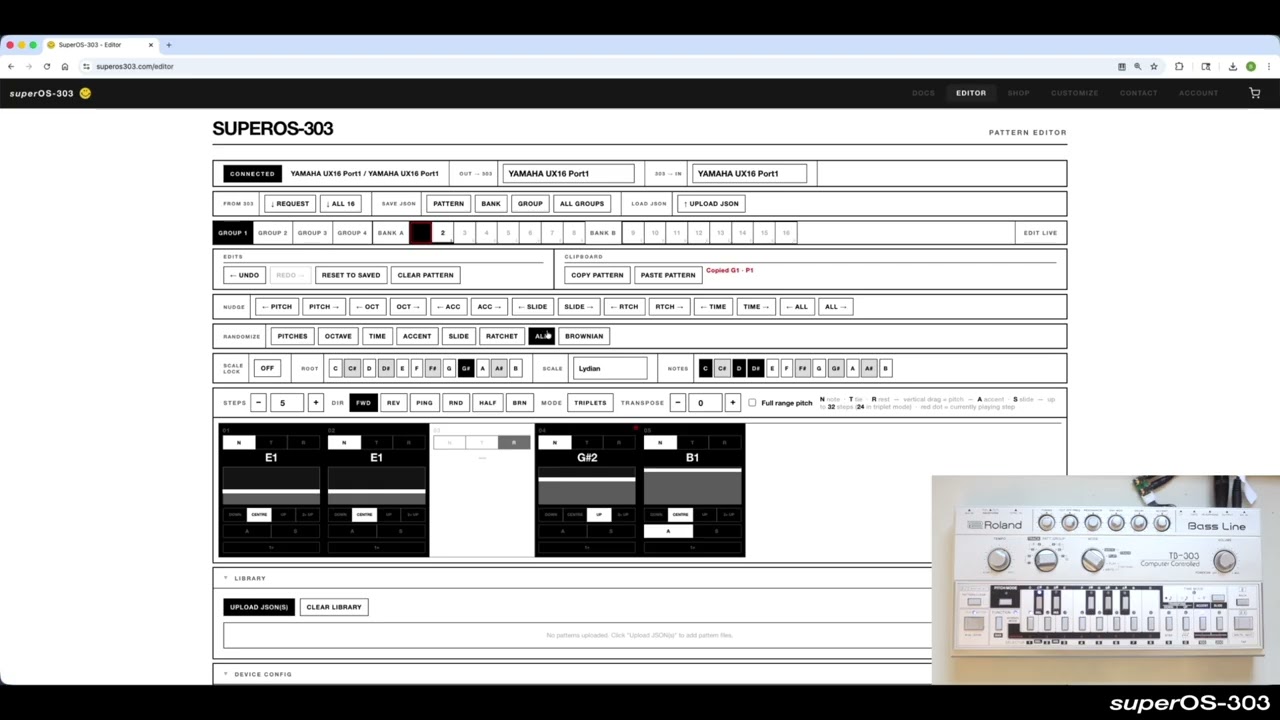Screen dimensions: 1280x720
Task: Click the browser home icon
Action: pos(65,66)
